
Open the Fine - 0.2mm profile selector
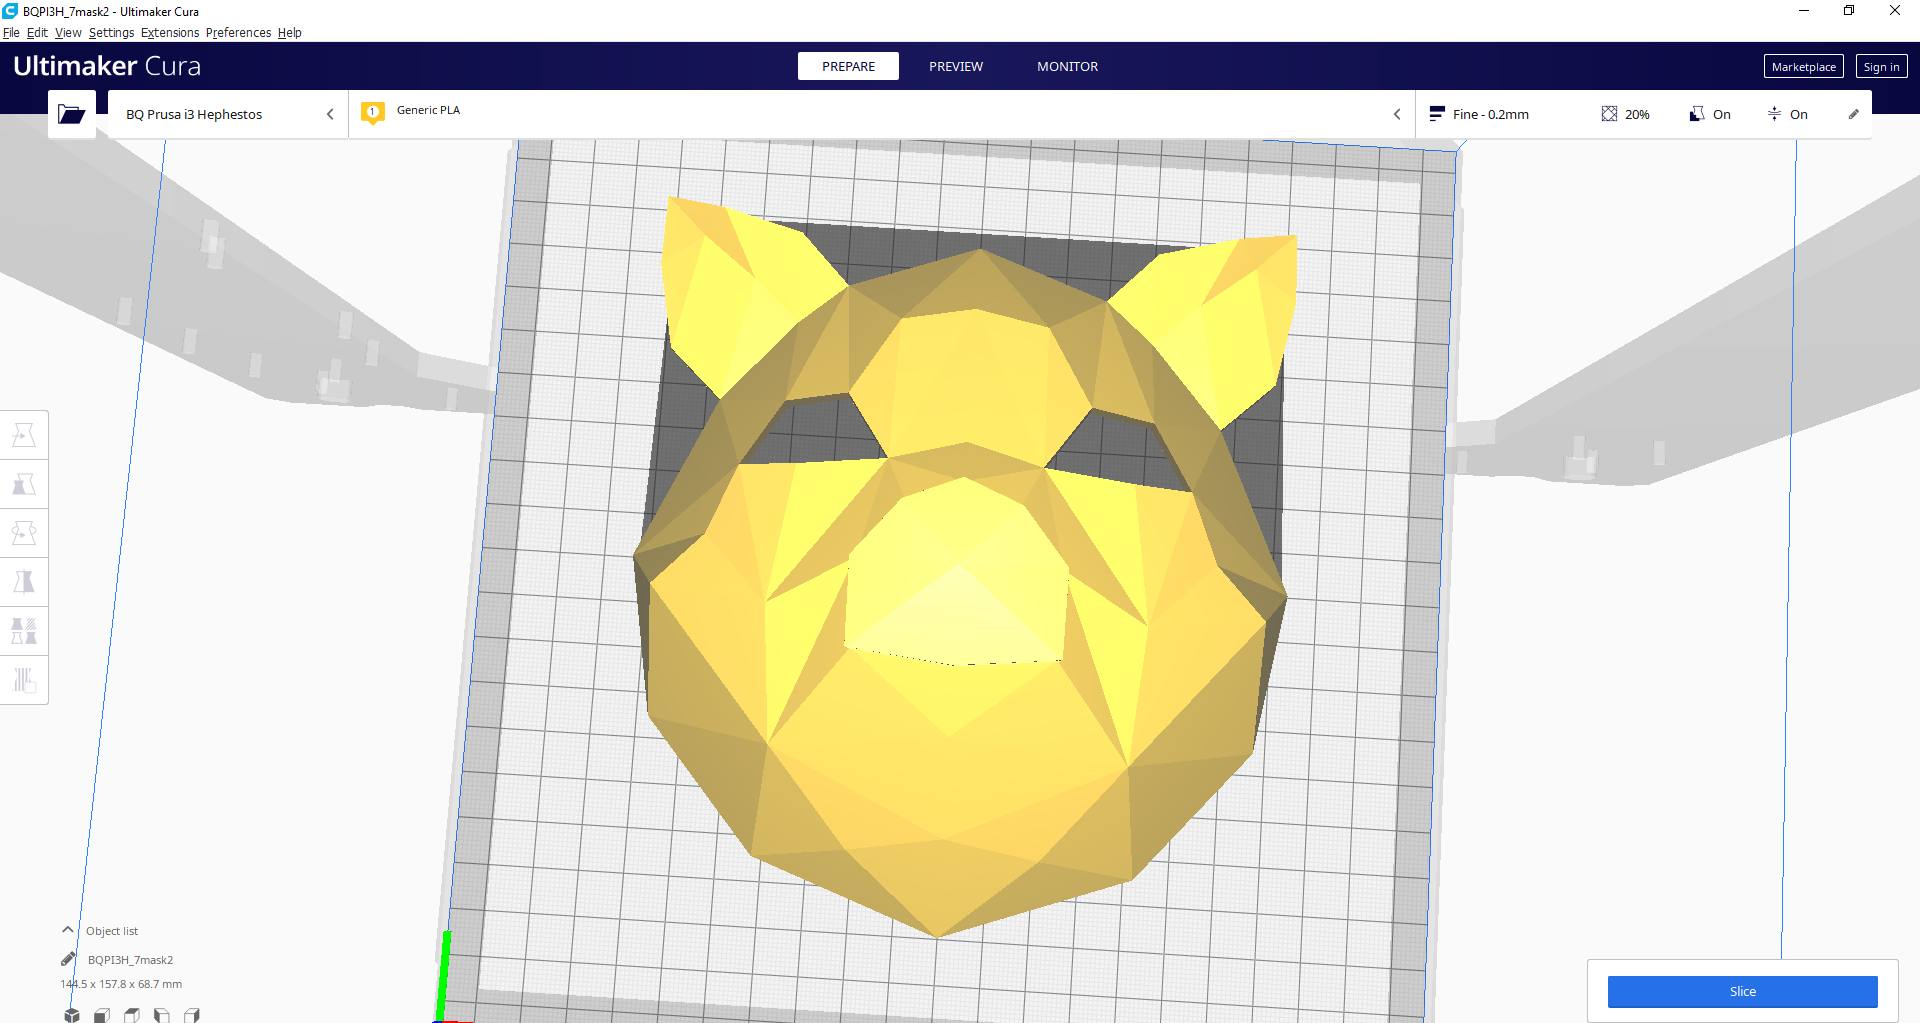(1489, 114)
